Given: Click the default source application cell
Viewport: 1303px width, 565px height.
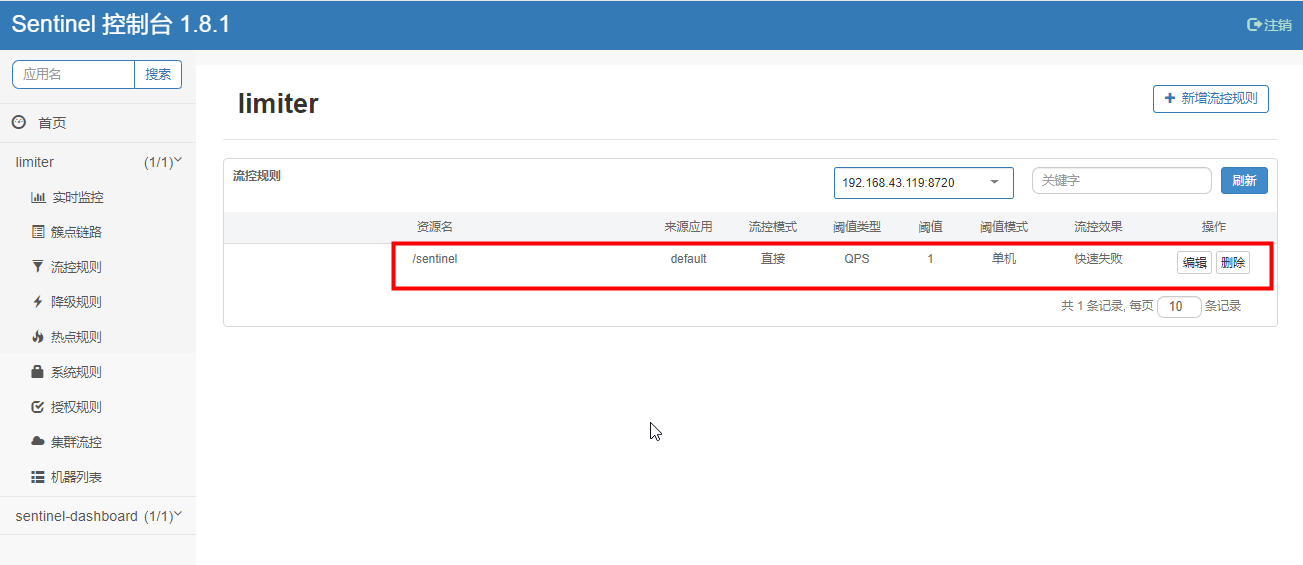Looking at the screenshot, I should pos(688,259).
